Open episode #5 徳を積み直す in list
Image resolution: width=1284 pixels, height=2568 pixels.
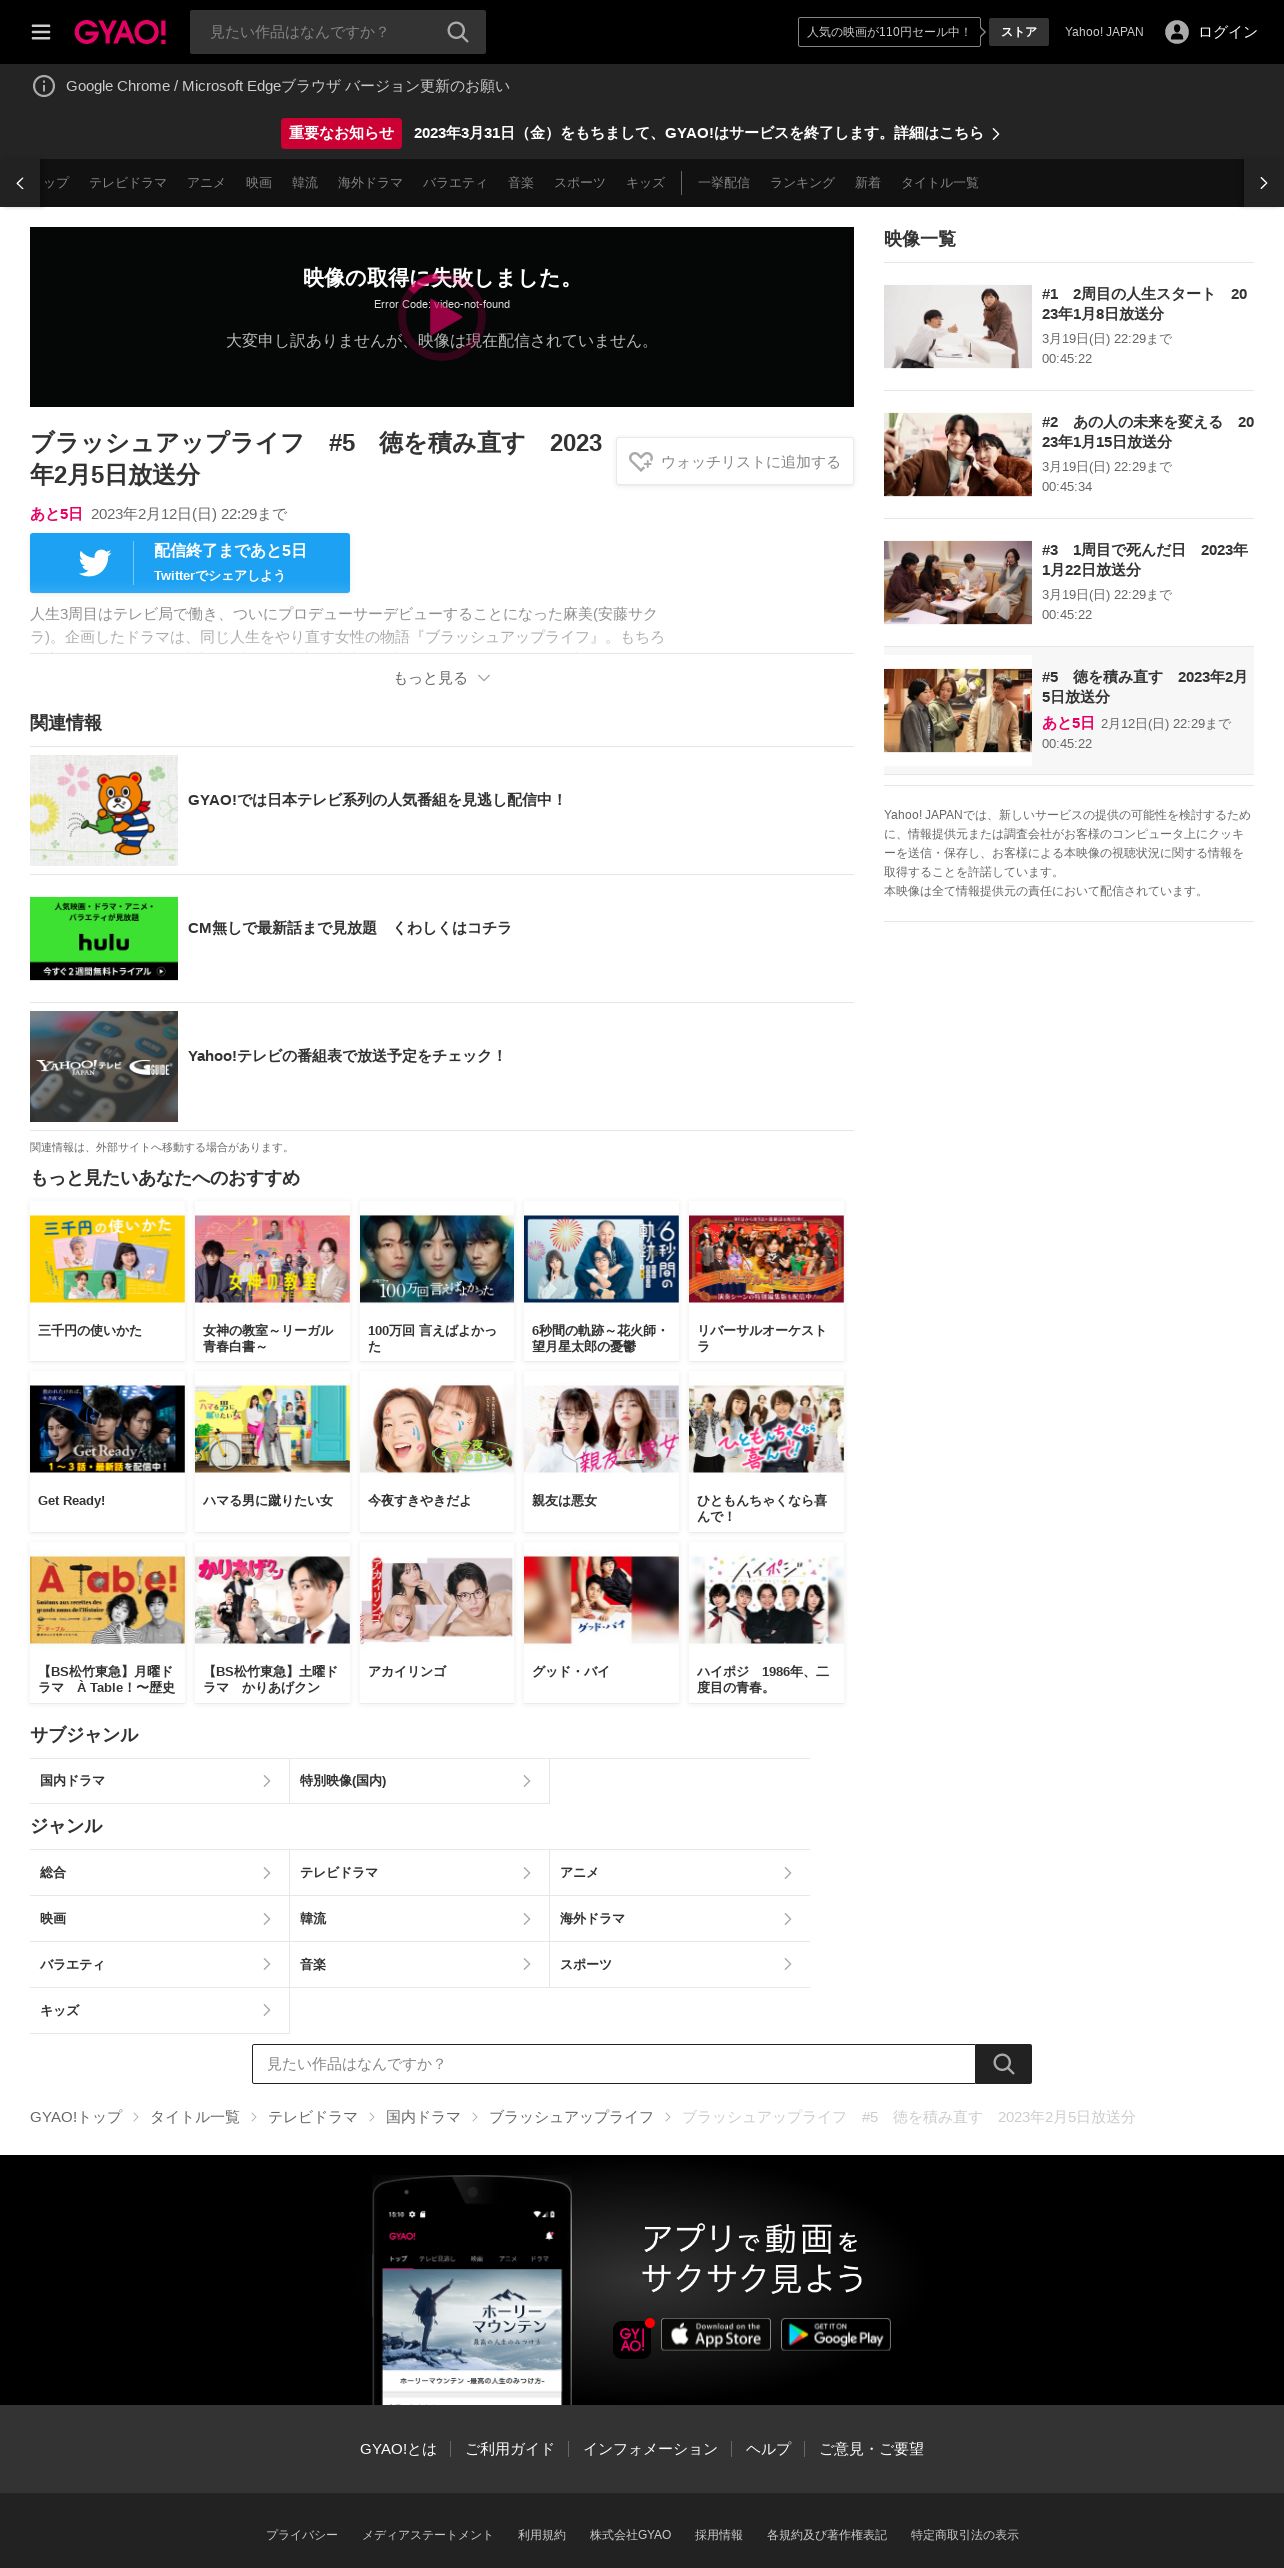click(1069, 710)
